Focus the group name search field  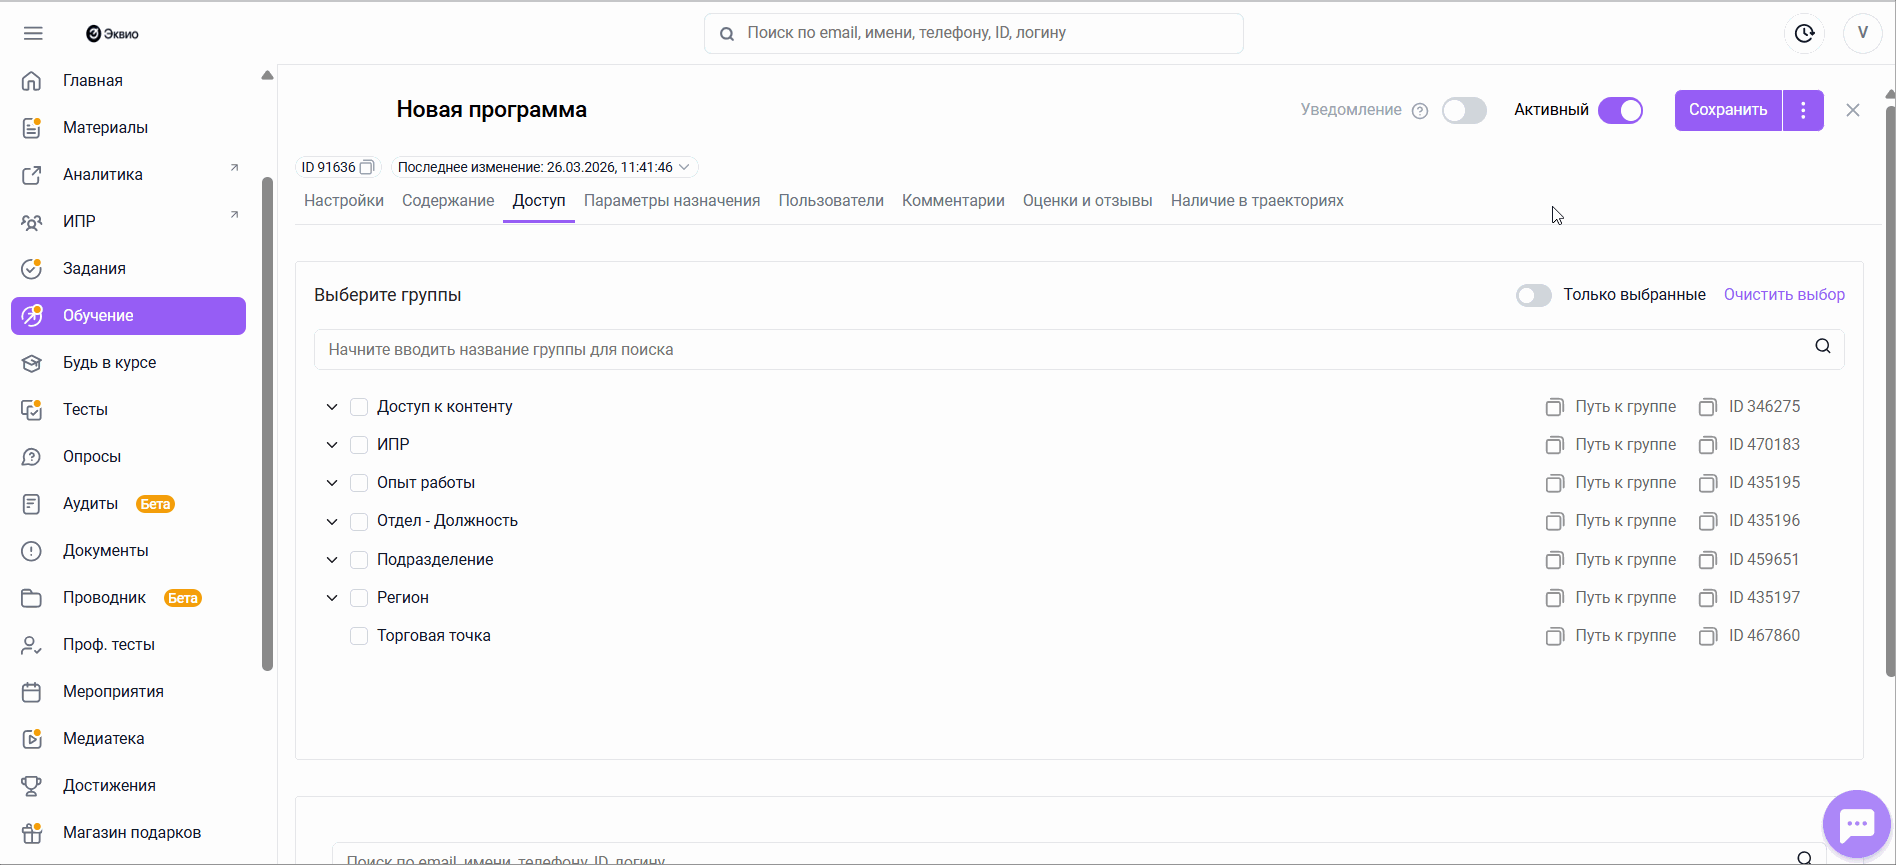[1079, 350]
